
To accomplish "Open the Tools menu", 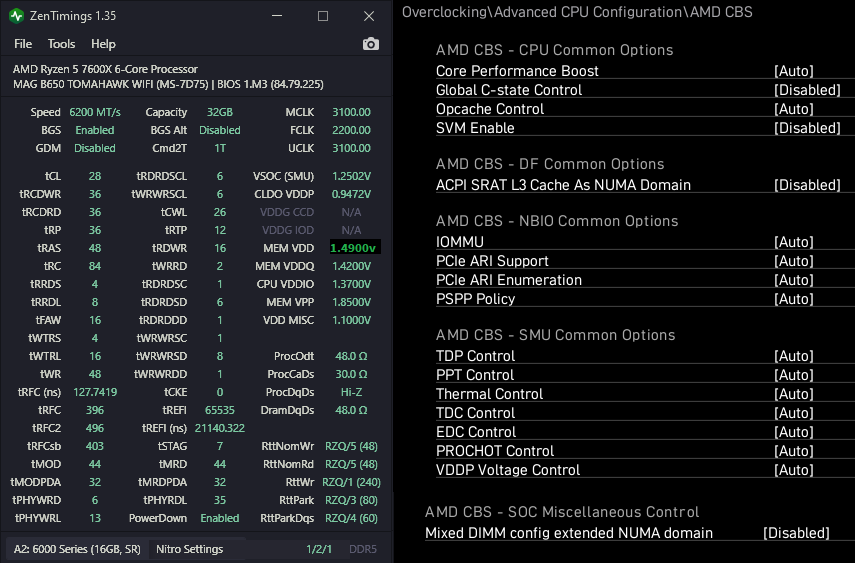I will 61,44.
